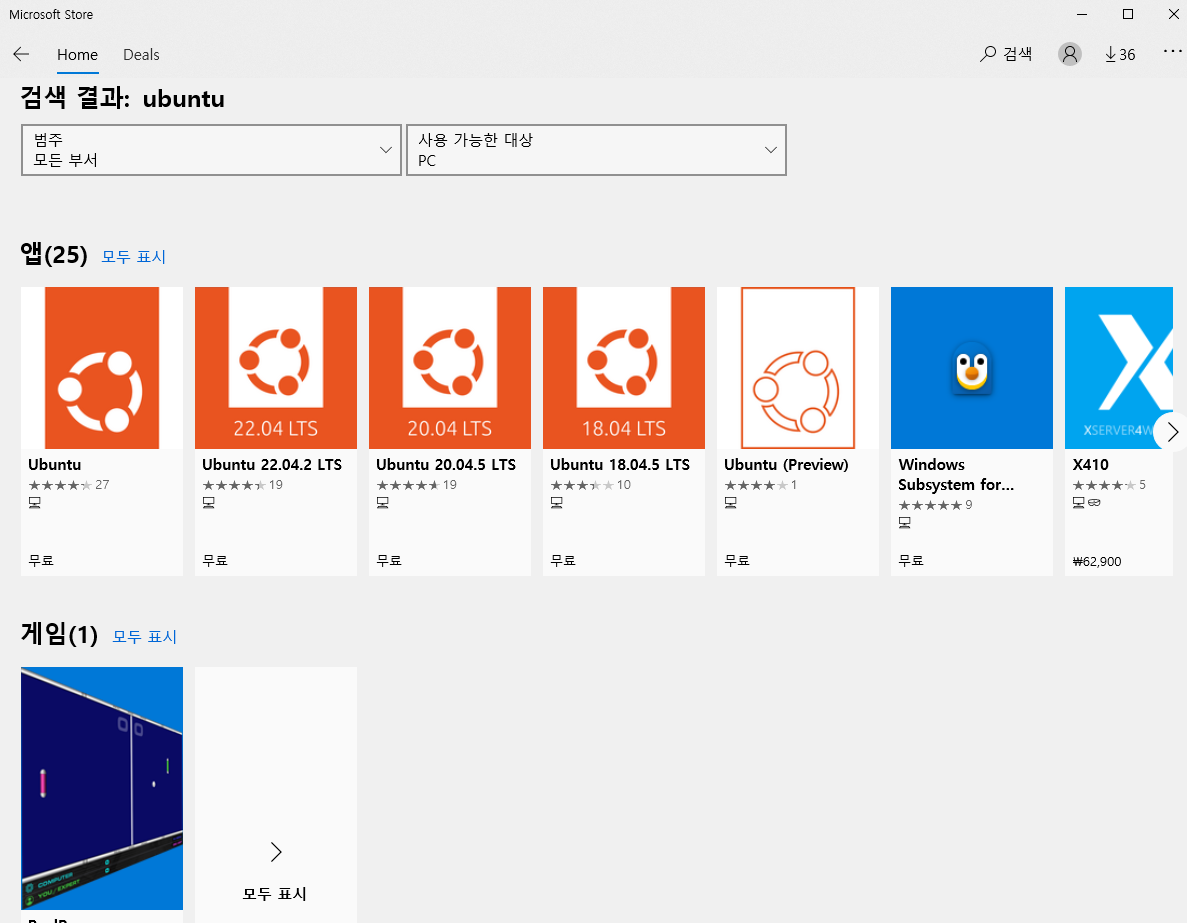The image size is (1187, 923).
Task: Go back with the arrow icon
Action: (x=21, y=54)
